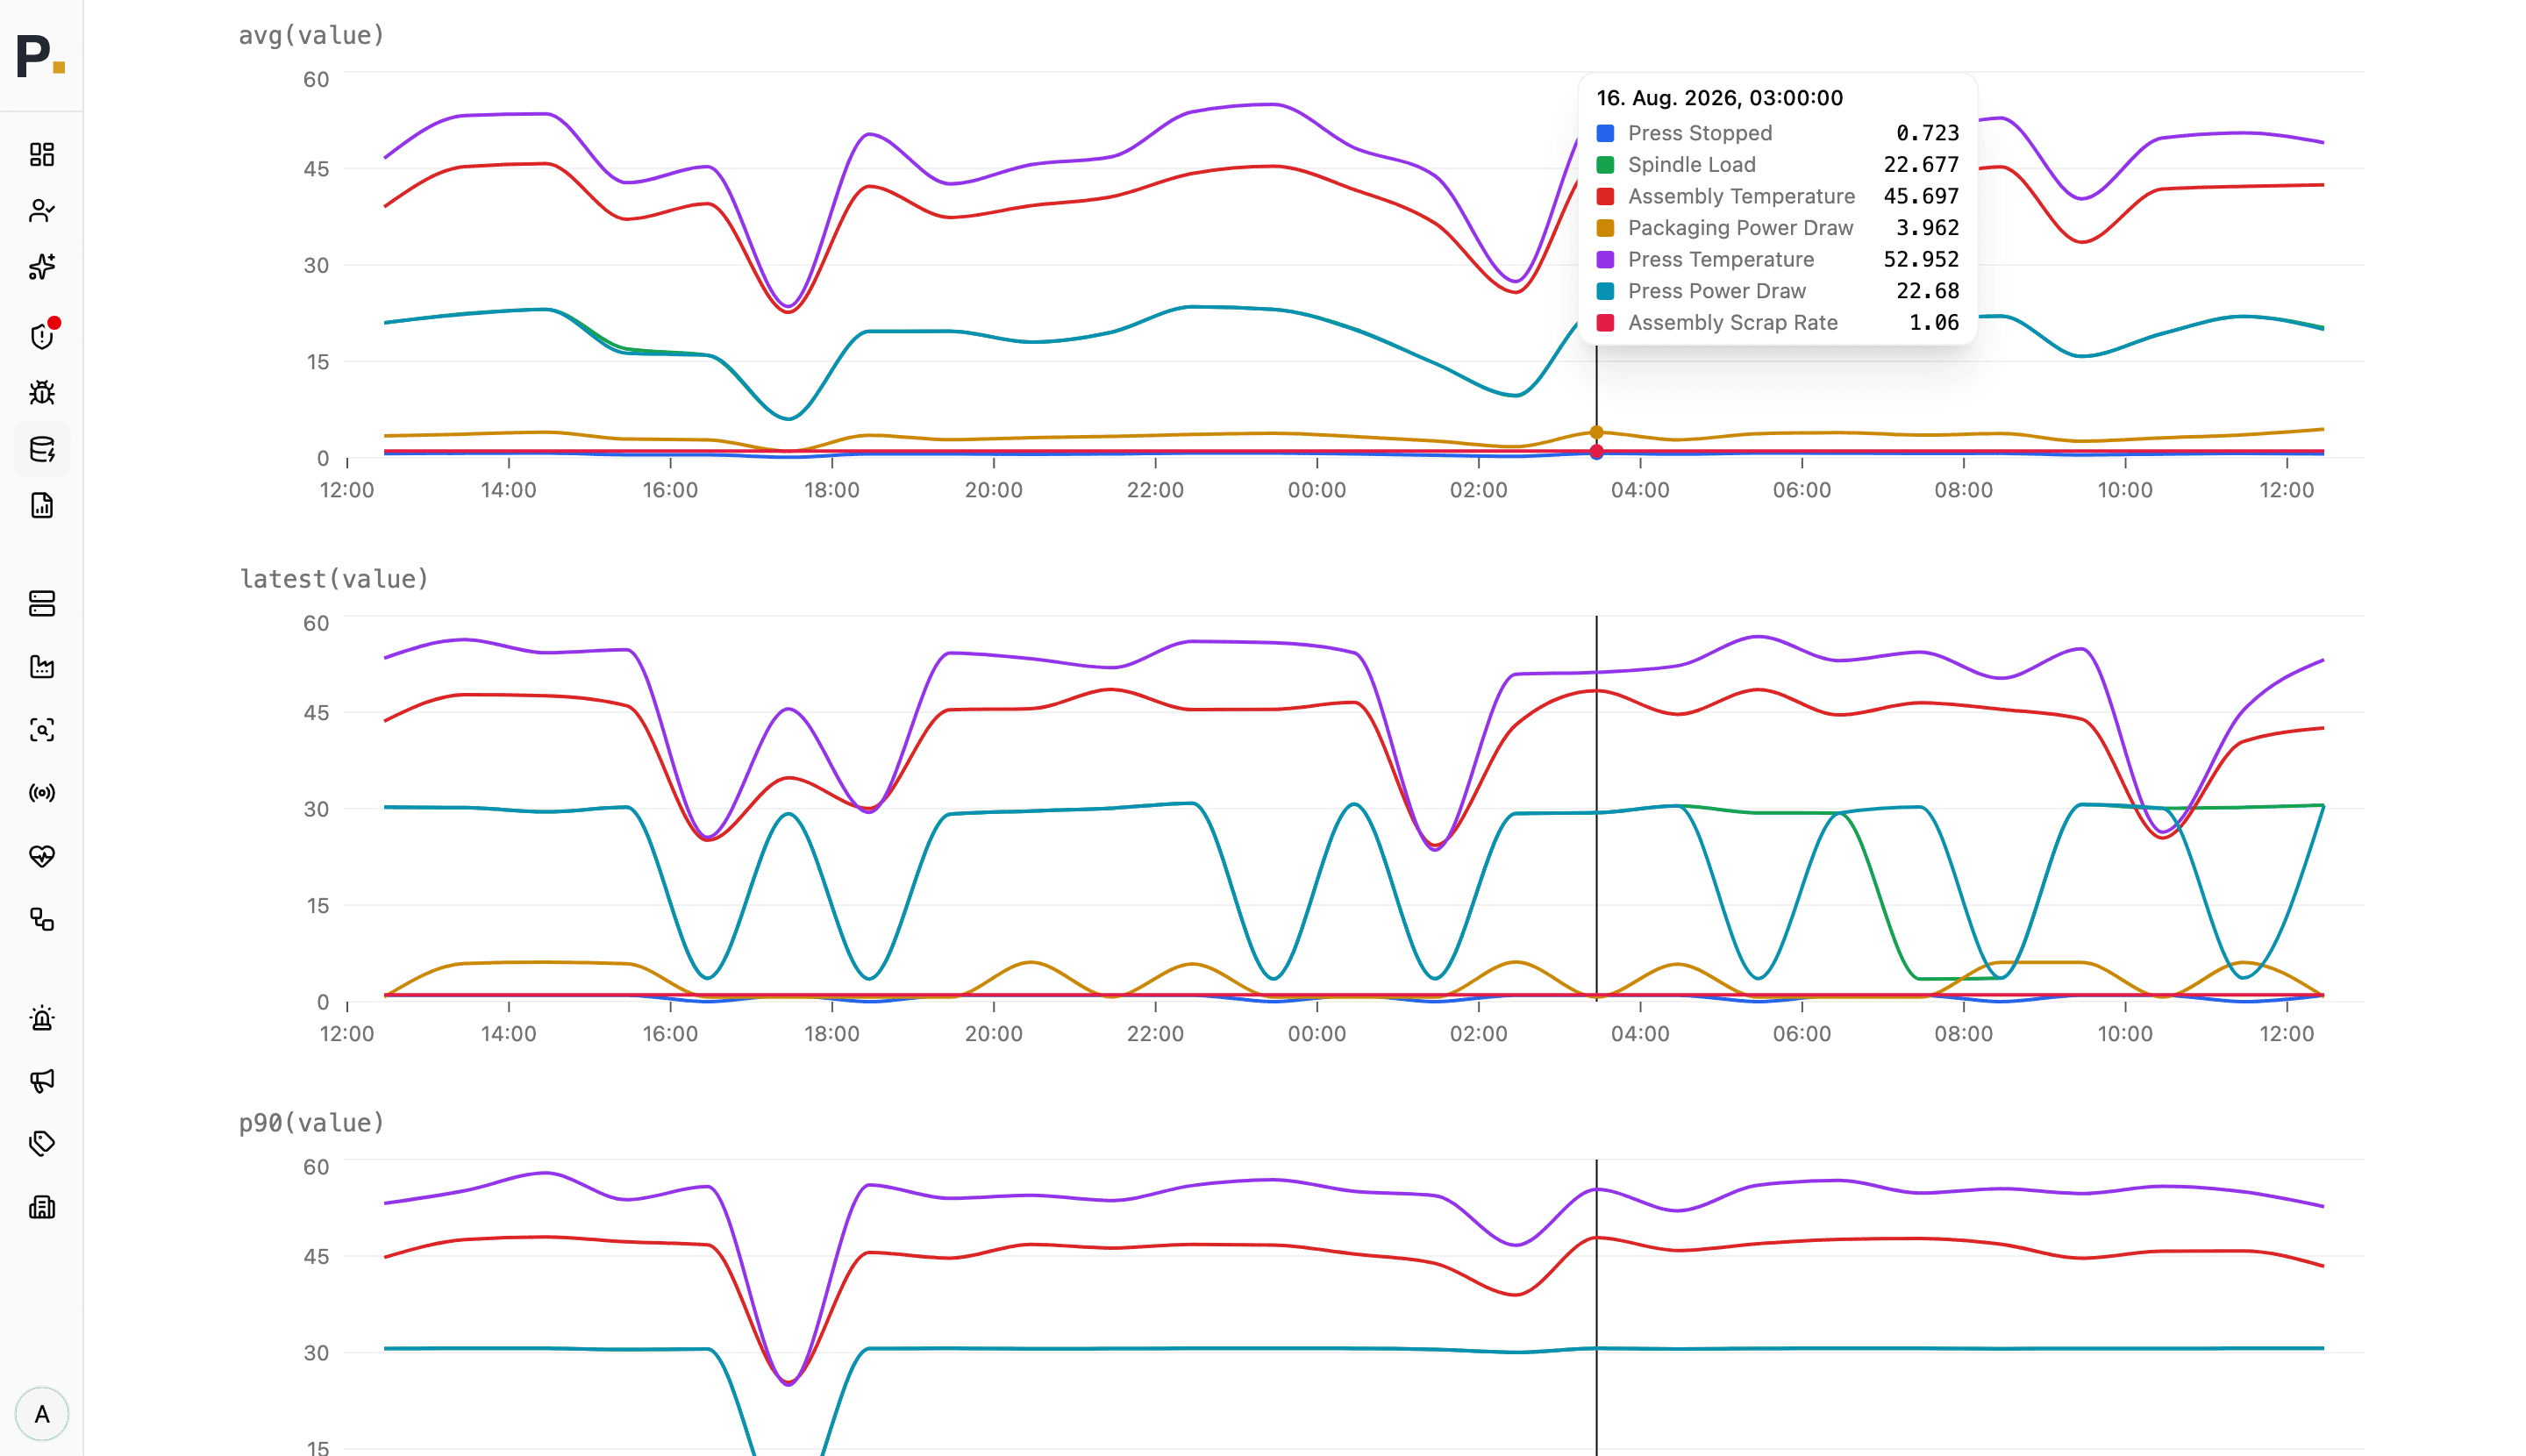Viewport: 2526px width, 1456px height.
Task: Click the 60 y-axis label on p90 chart
Action: pos(316,1168)
